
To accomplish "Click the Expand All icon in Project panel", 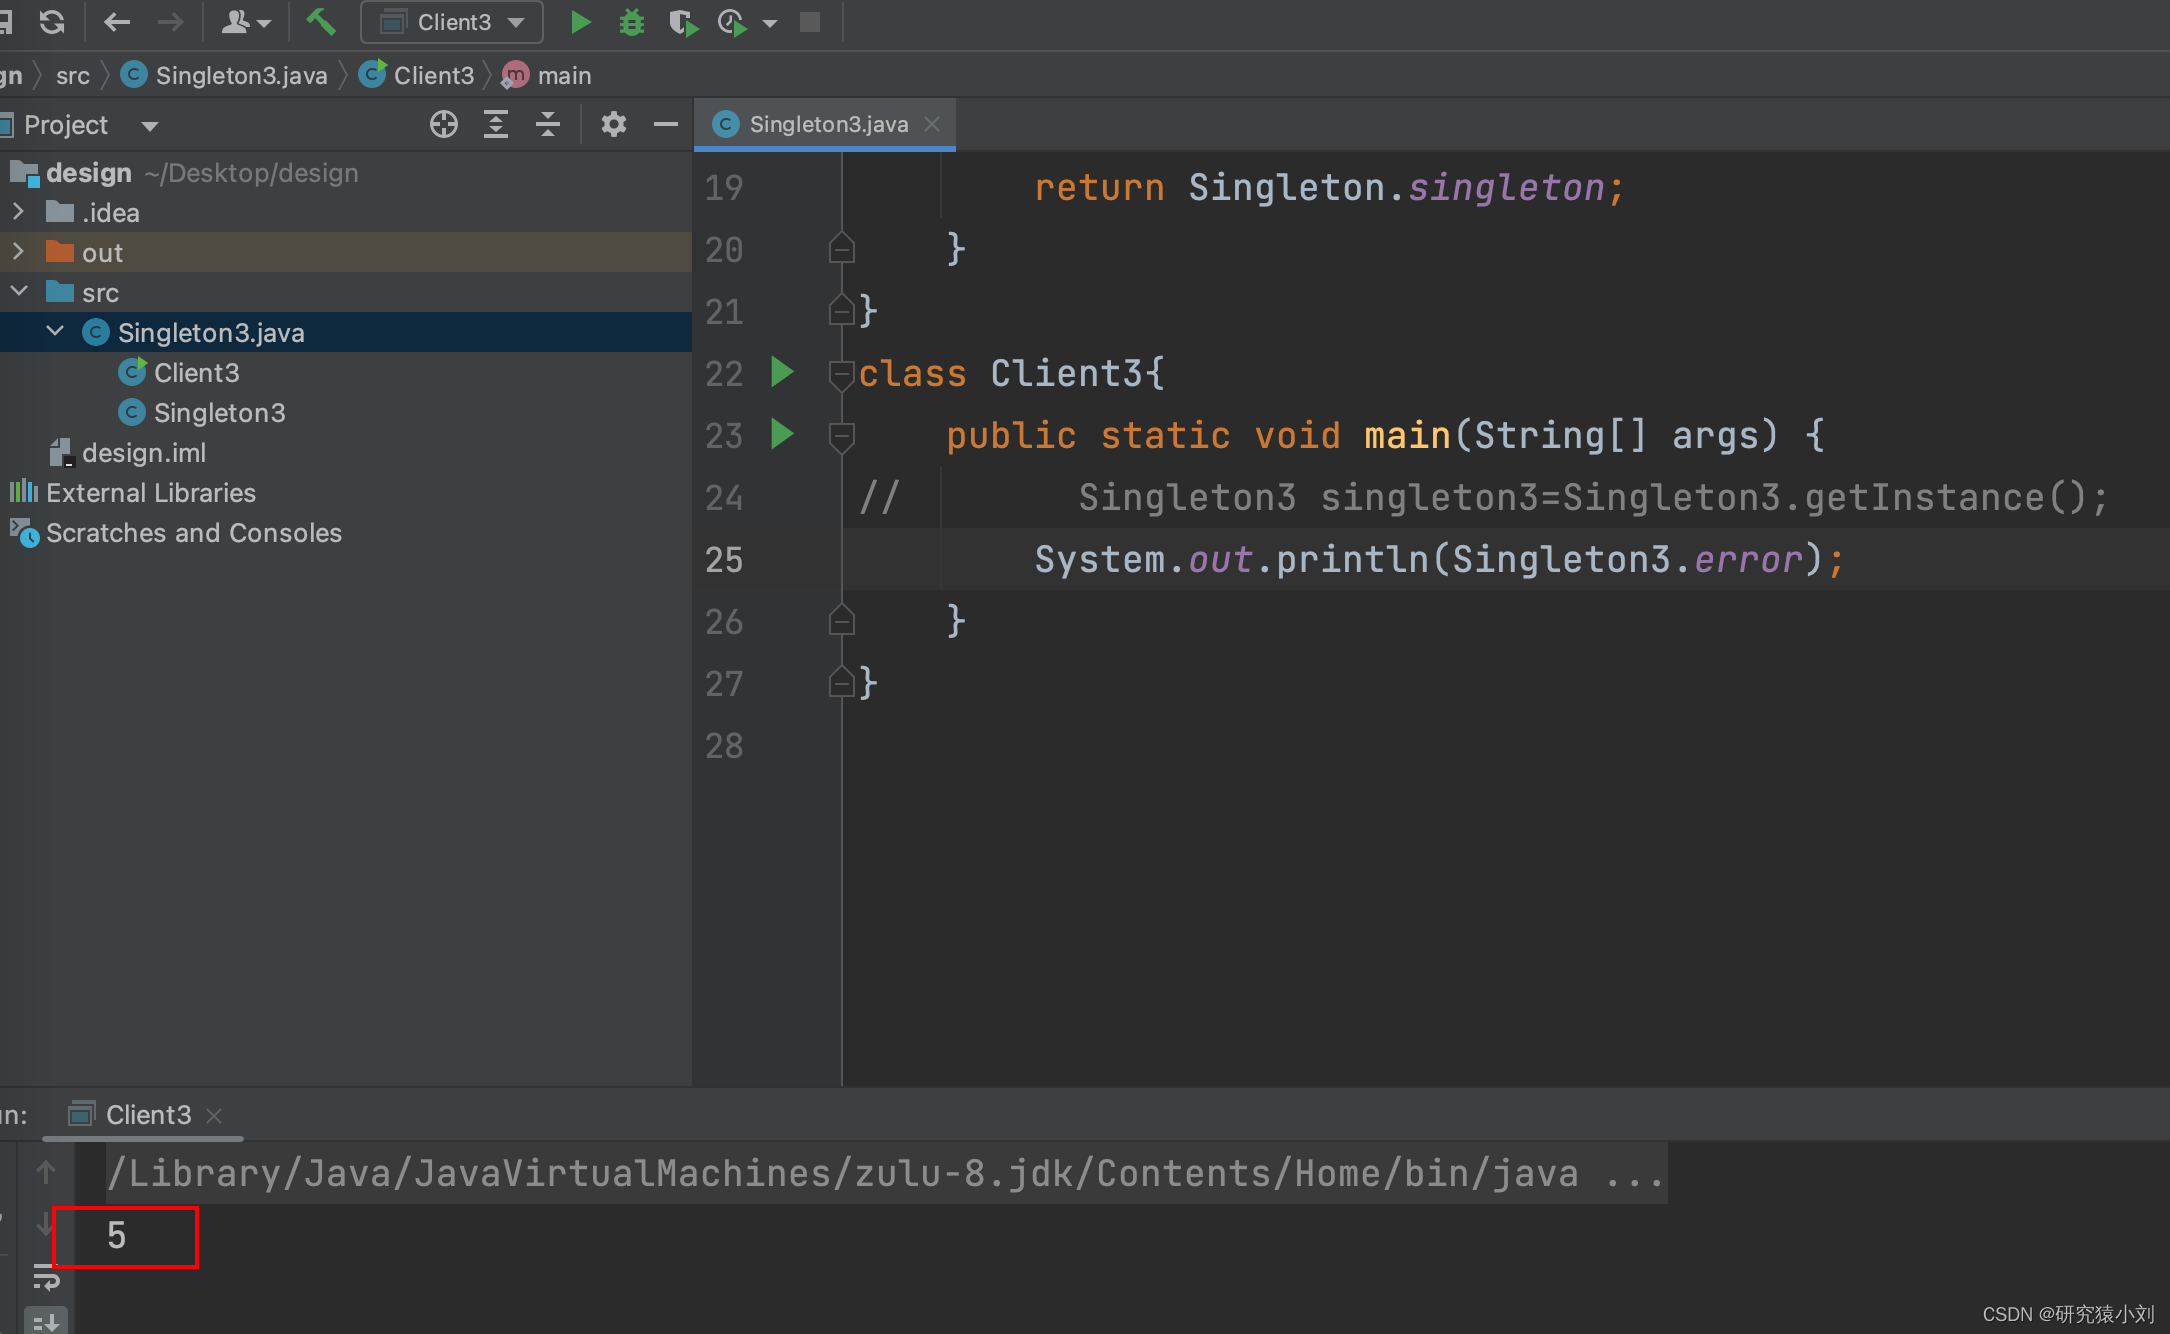I will tap(496, 124).
